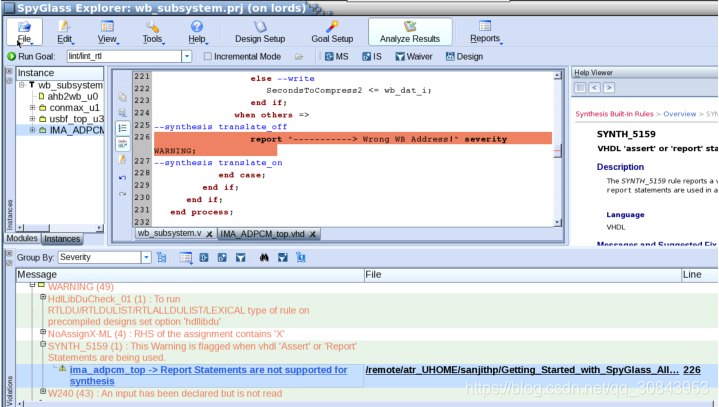Click the modular schematic icon in violations toolbar

(x=204, y=258)
